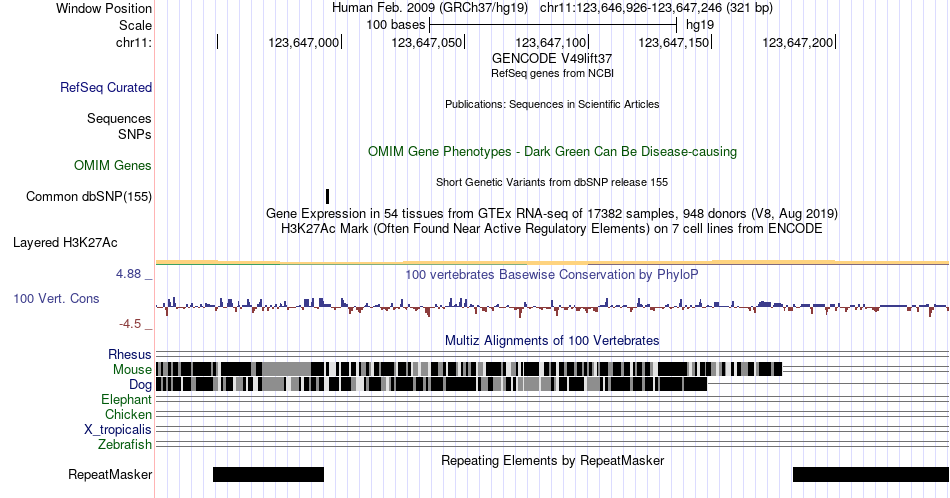Viewport: 950px width, 498px height.
Task: Click the Chicken alignment row label
Action: point(128,414)
